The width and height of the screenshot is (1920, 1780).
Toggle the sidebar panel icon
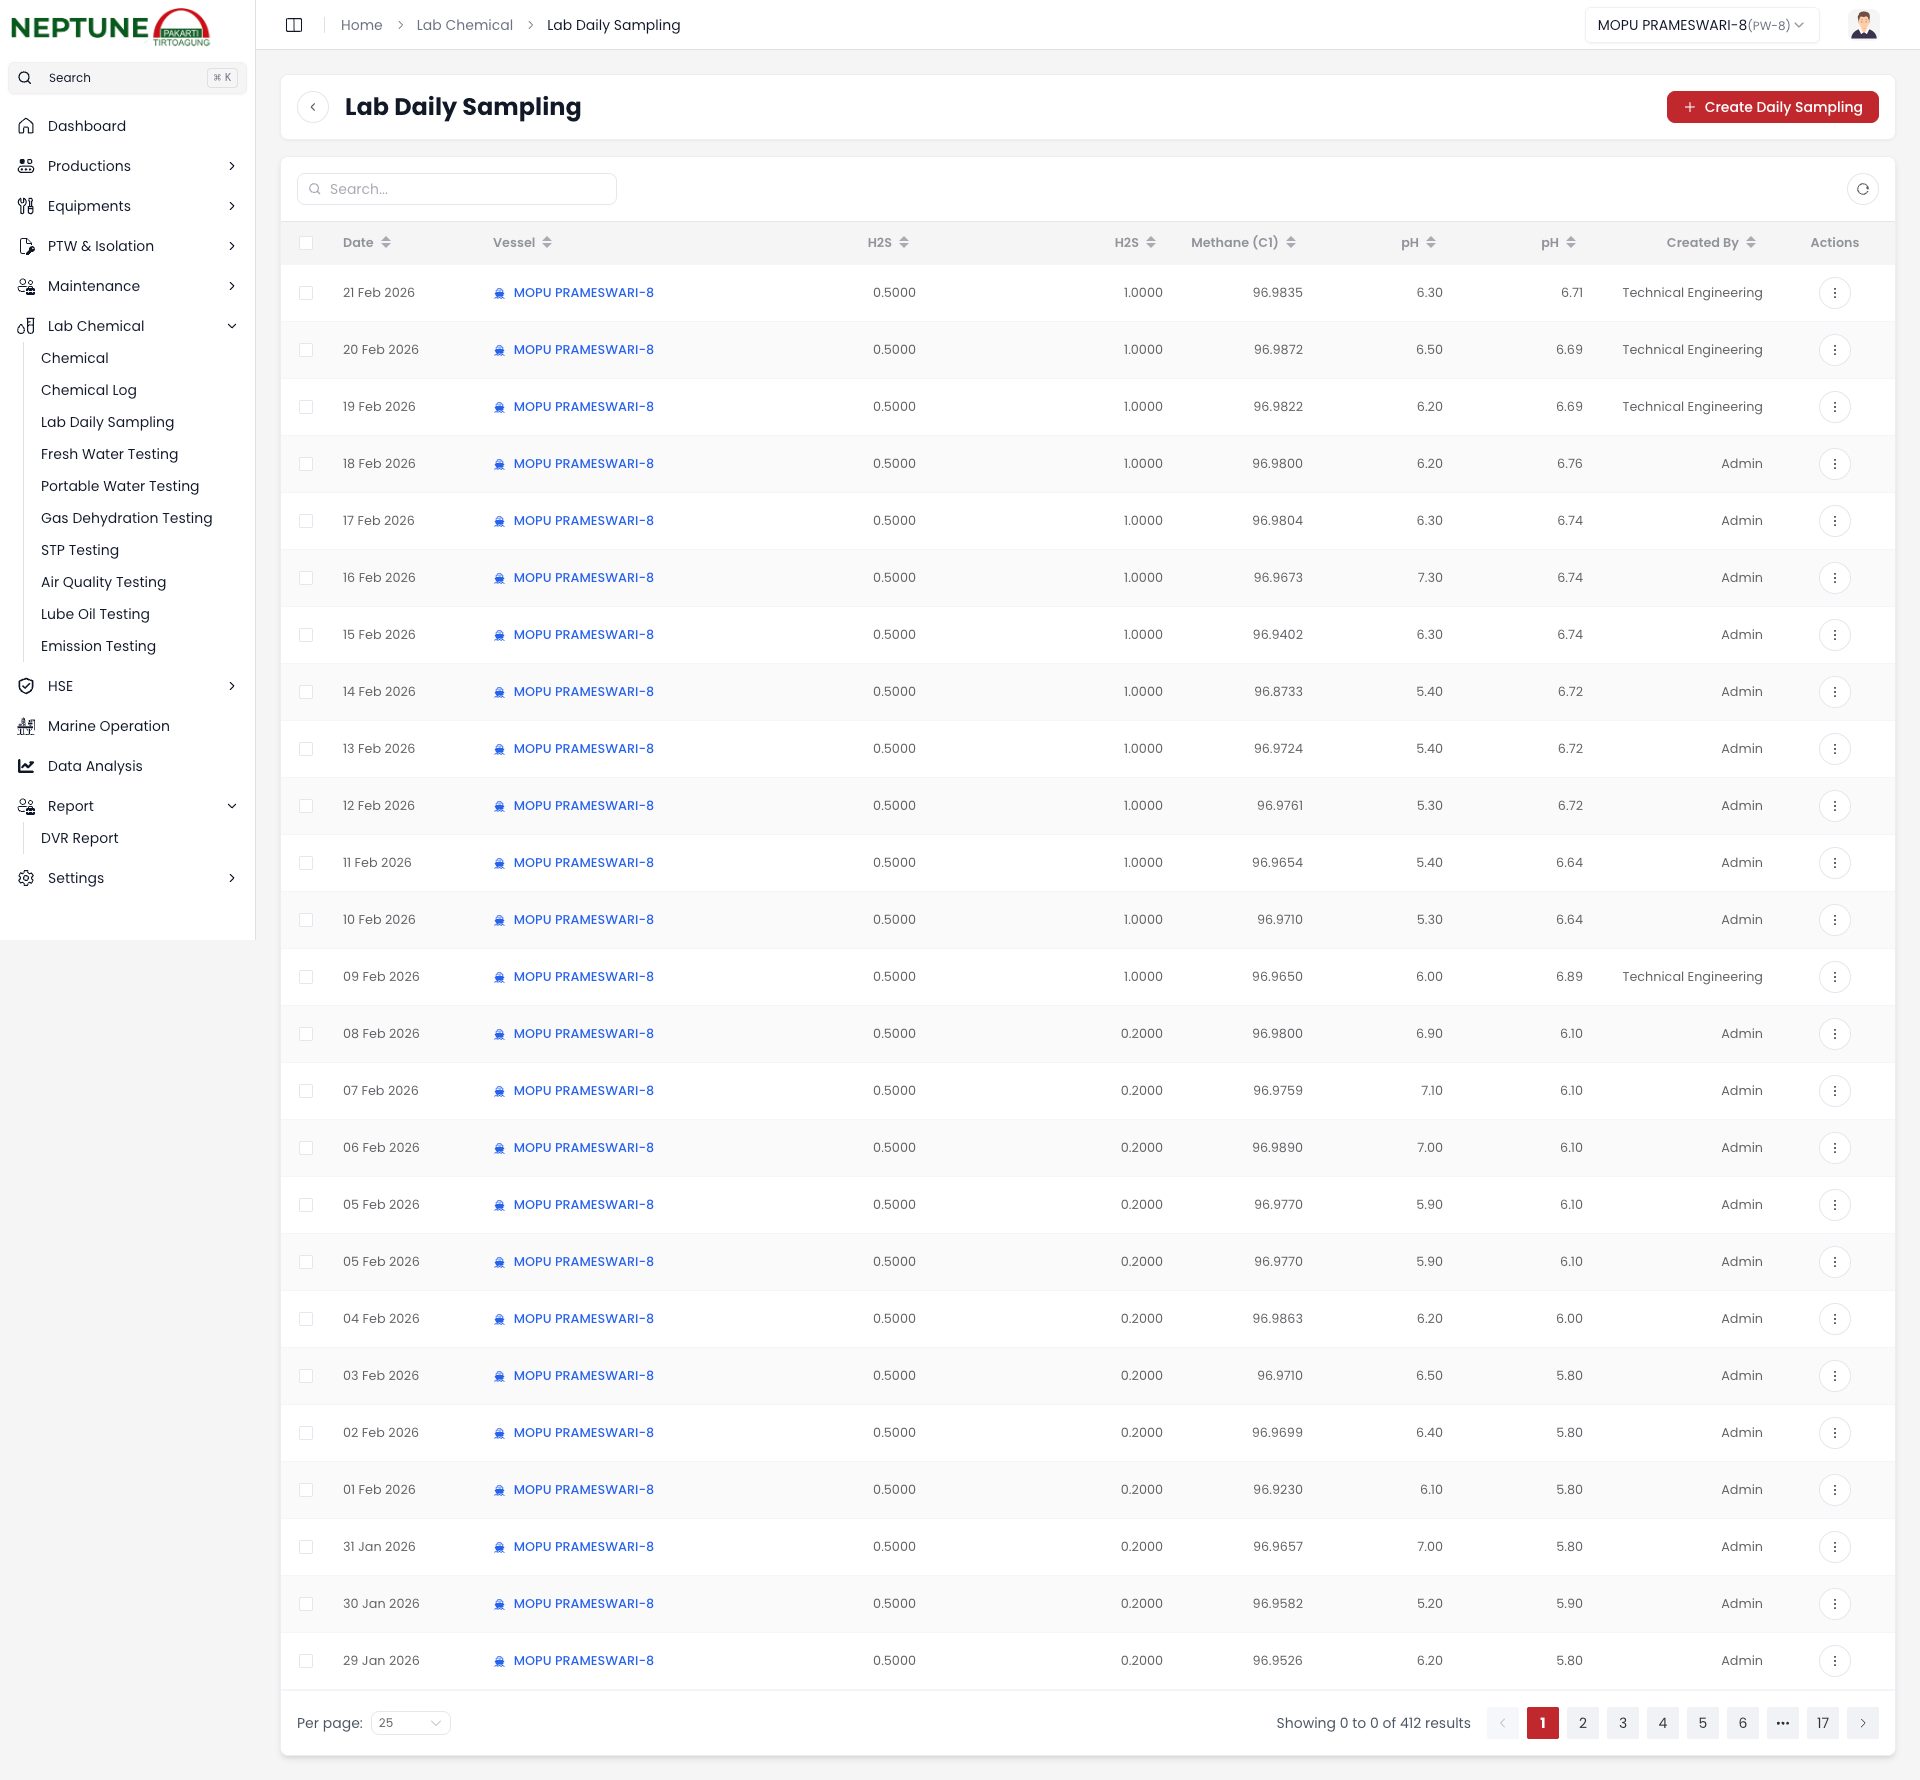[294, 25]
